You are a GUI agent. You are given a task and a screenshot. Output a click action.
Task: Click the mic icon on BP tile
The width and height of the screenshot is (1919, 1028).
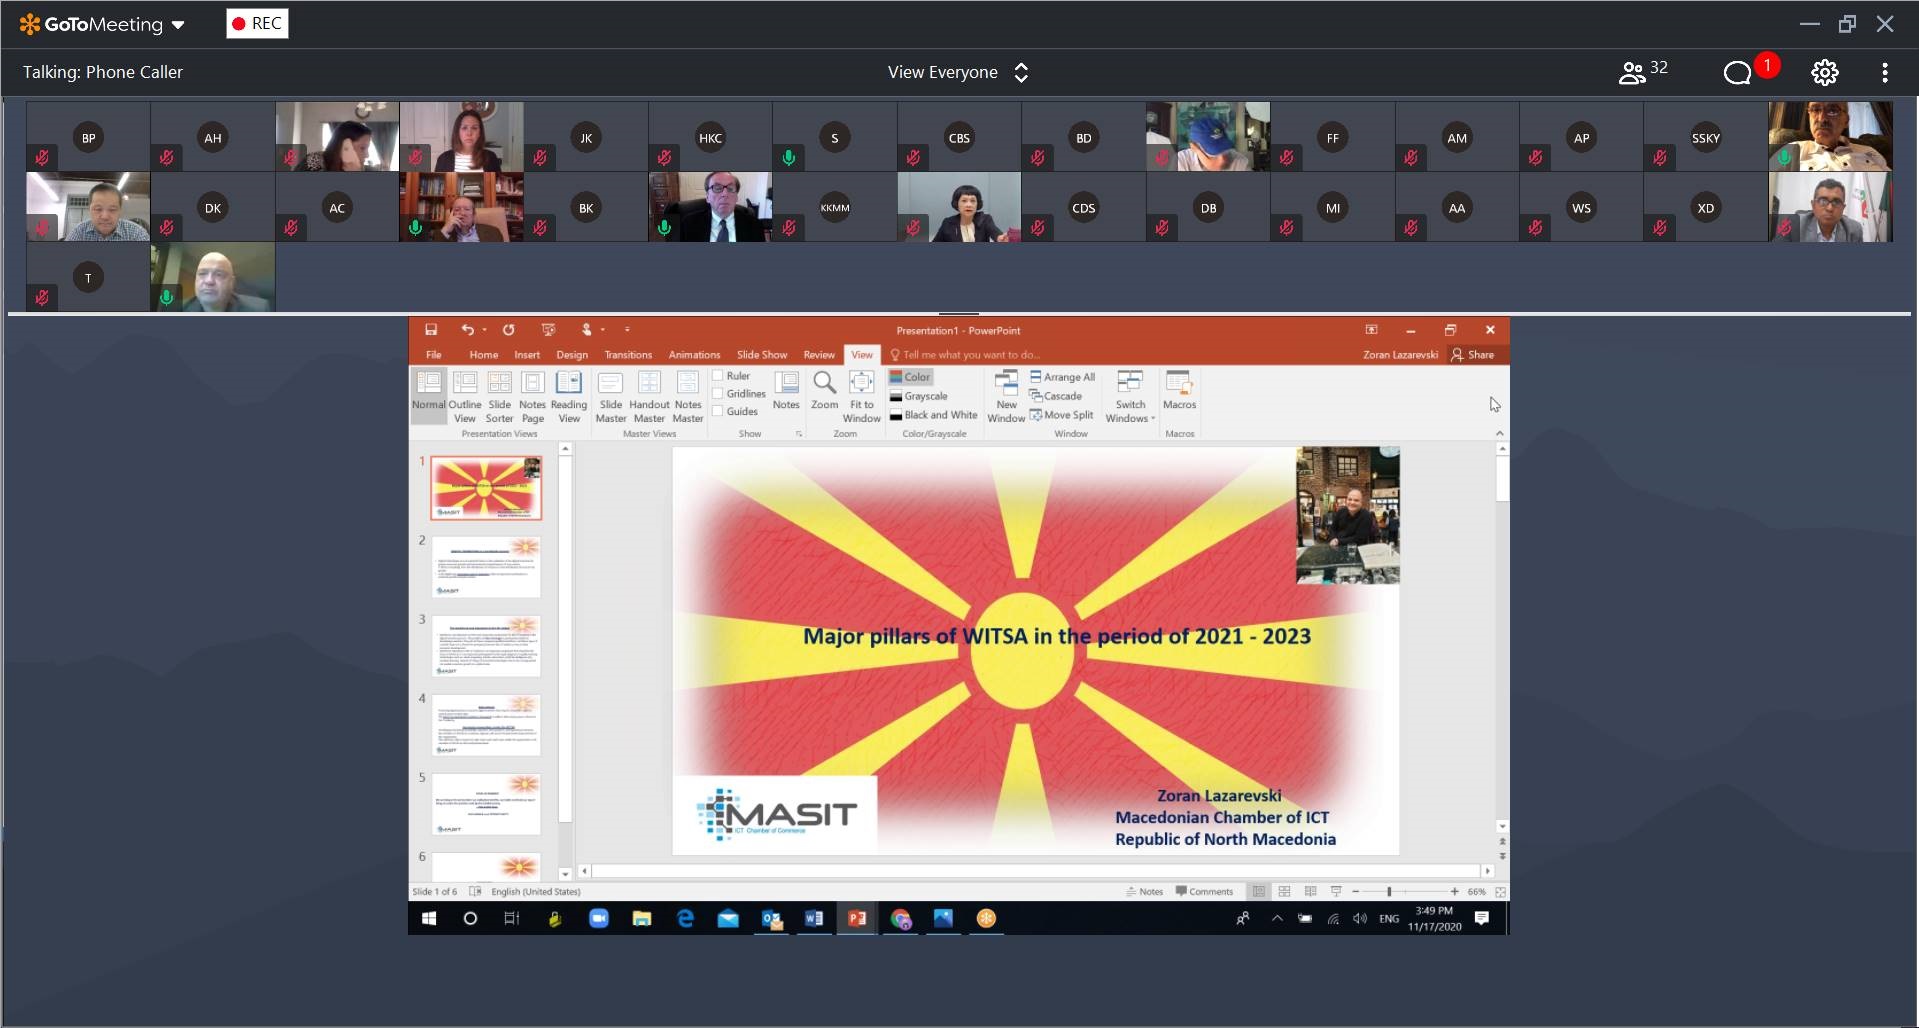42,157
